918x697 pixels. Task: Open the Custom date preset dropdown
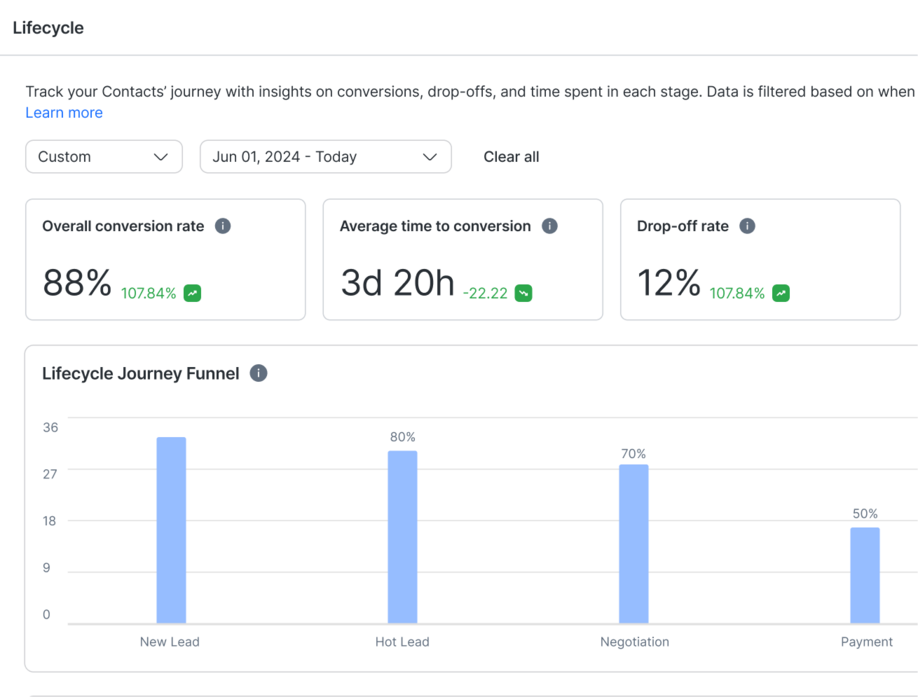pos(103,157)
